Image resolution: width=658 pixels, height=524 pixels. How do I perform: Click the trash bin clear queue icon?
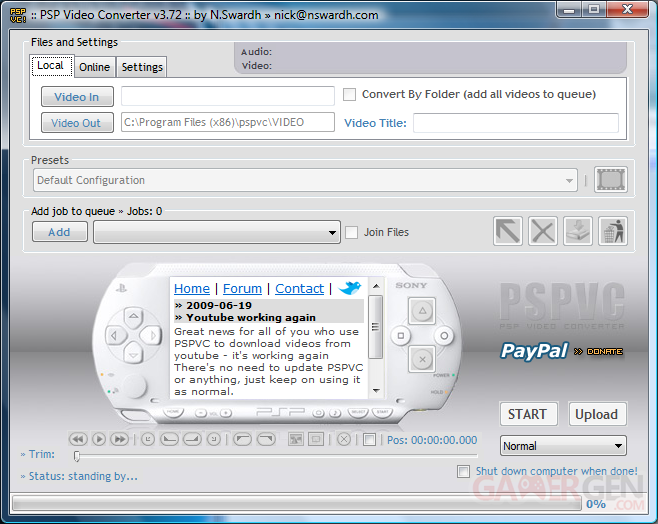pos(613,231)
